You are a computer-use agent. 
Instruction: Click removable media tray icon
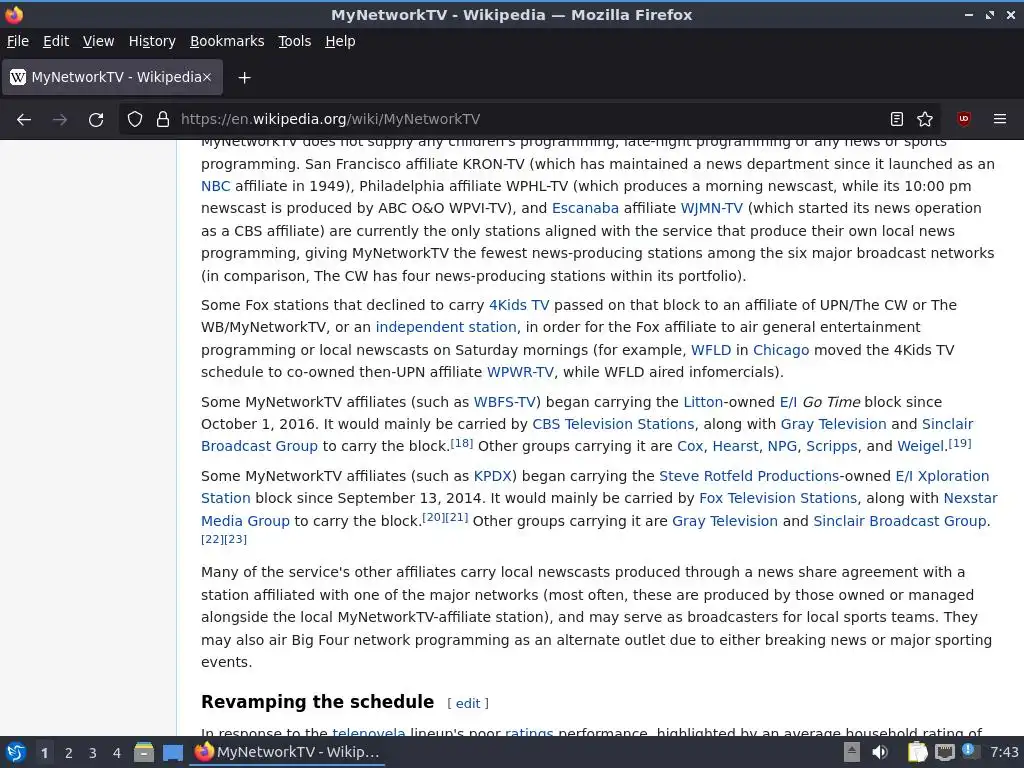(852, 752)
